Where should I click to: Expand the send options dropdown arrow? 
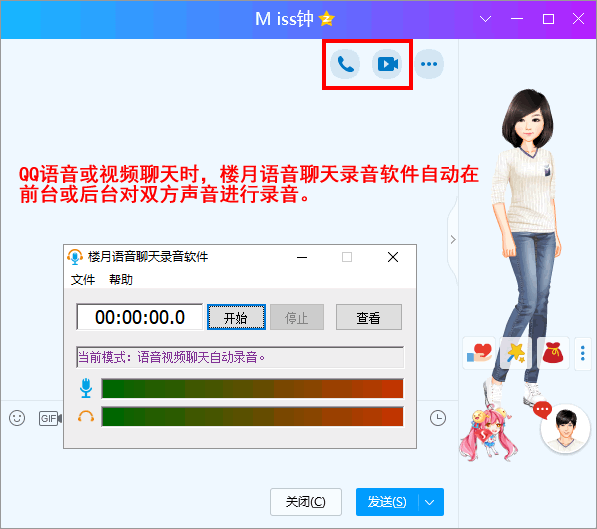click(430, 502)
